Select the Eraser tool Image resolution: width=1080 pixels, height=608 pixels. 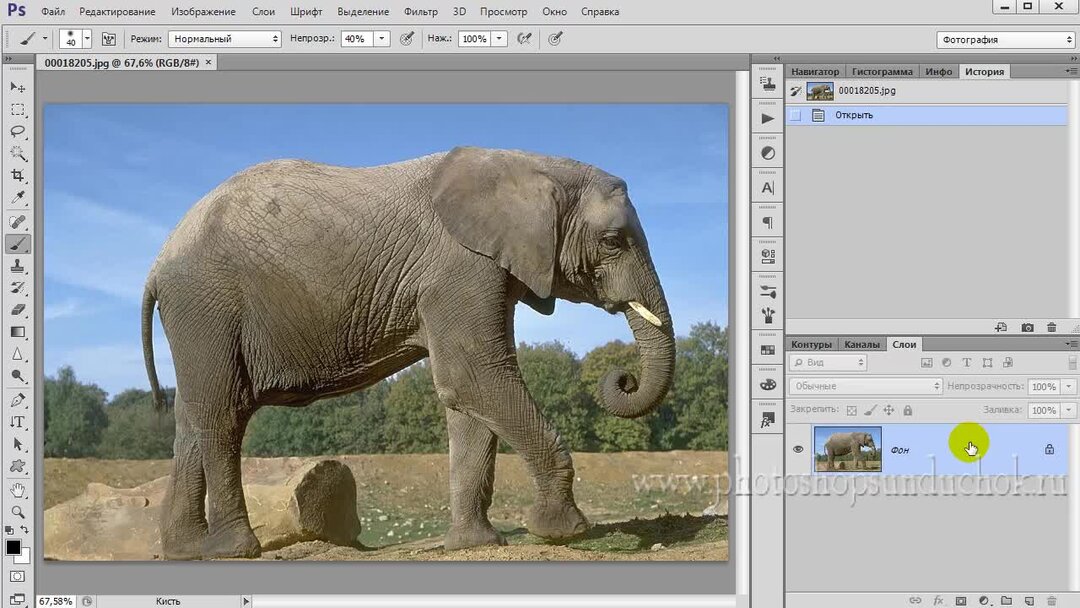(18, 310)
